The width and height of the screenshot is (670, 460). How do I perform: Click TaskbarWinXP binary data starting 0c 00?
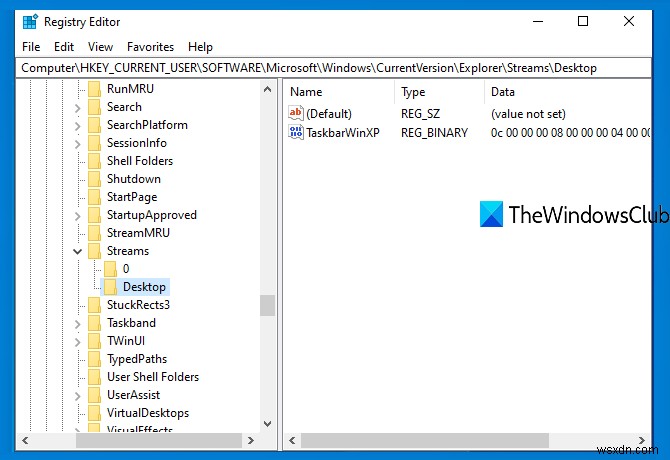click(570, 133)
